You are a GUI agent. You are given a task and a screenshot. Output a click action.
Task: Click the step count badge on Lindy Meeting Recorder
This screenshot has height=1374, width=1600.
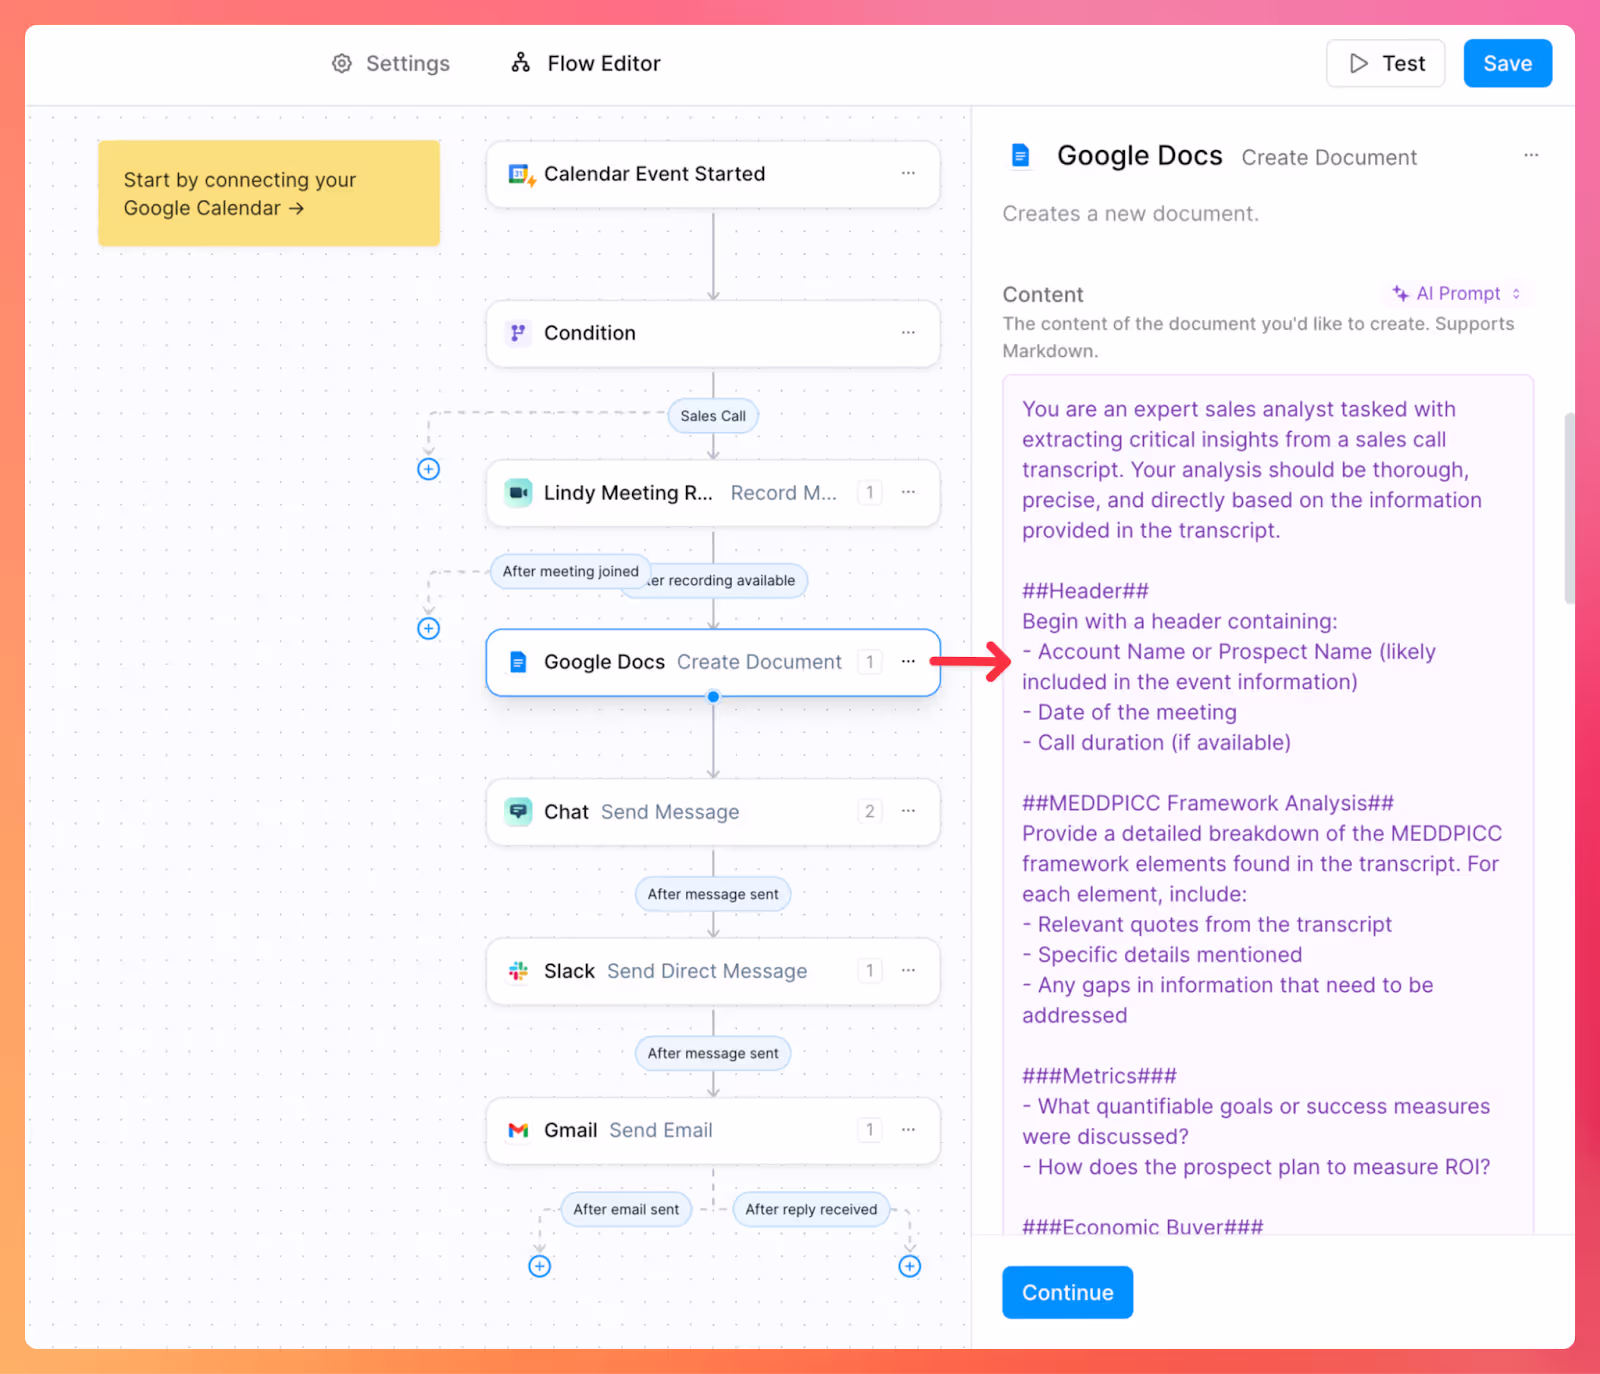click(x=870, y=492)
